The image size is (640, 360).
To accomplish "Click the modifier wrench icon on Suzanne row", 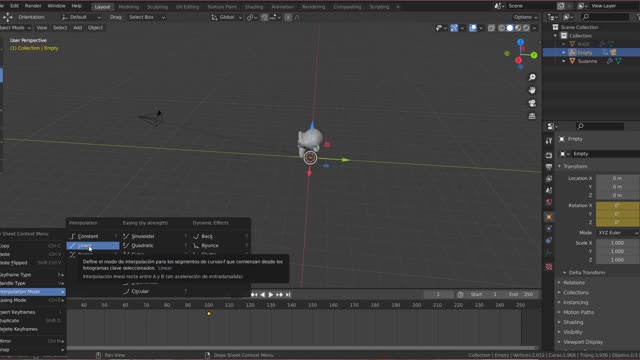I will [x=609, y=61].
